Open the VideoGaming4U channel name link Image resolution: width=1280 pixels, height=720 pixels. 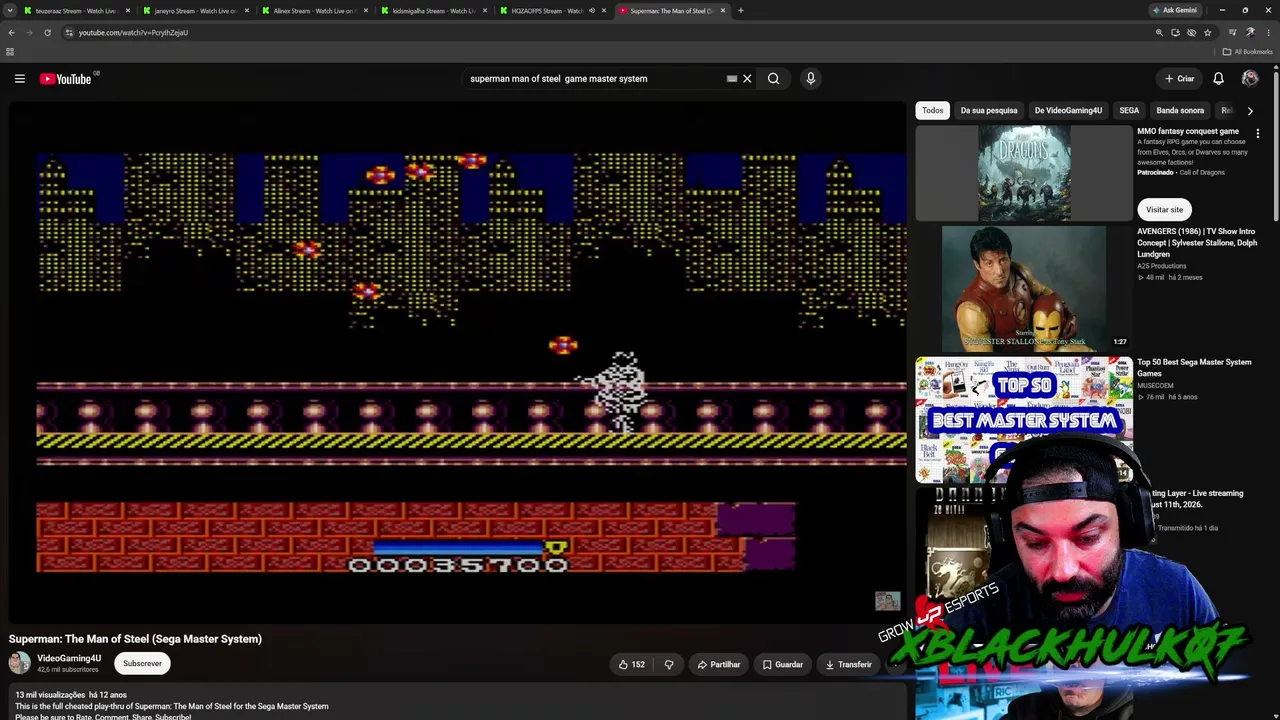pos(69,658)
